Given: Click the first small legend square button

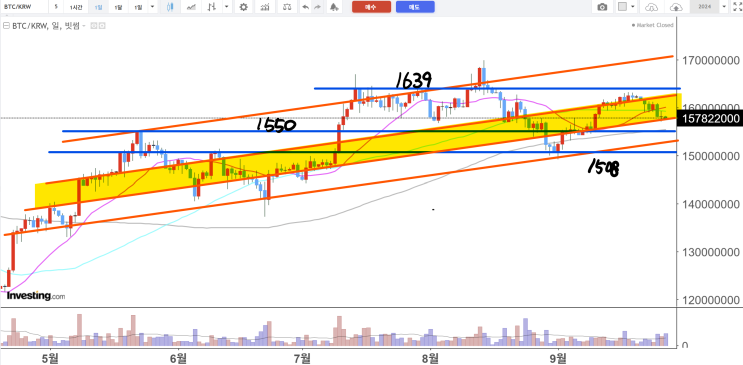Looking at the screenshot, I should coord(93,26).
